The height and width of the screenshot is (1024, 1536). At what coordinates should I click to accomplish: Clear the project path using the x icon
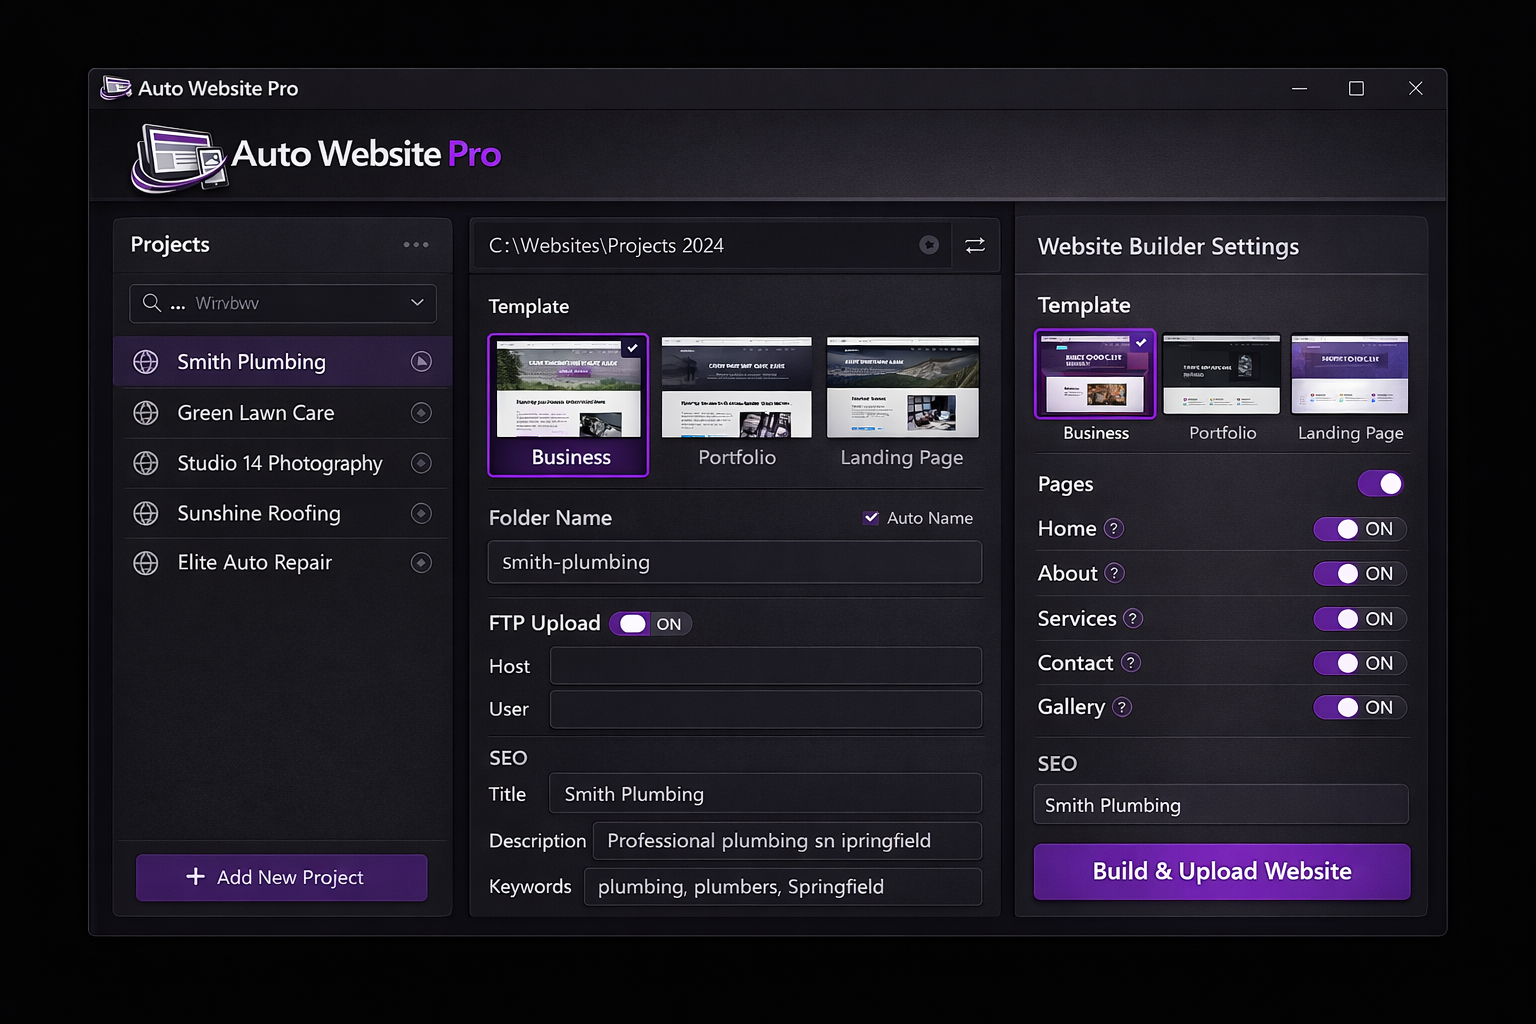(x=929, y=245)
